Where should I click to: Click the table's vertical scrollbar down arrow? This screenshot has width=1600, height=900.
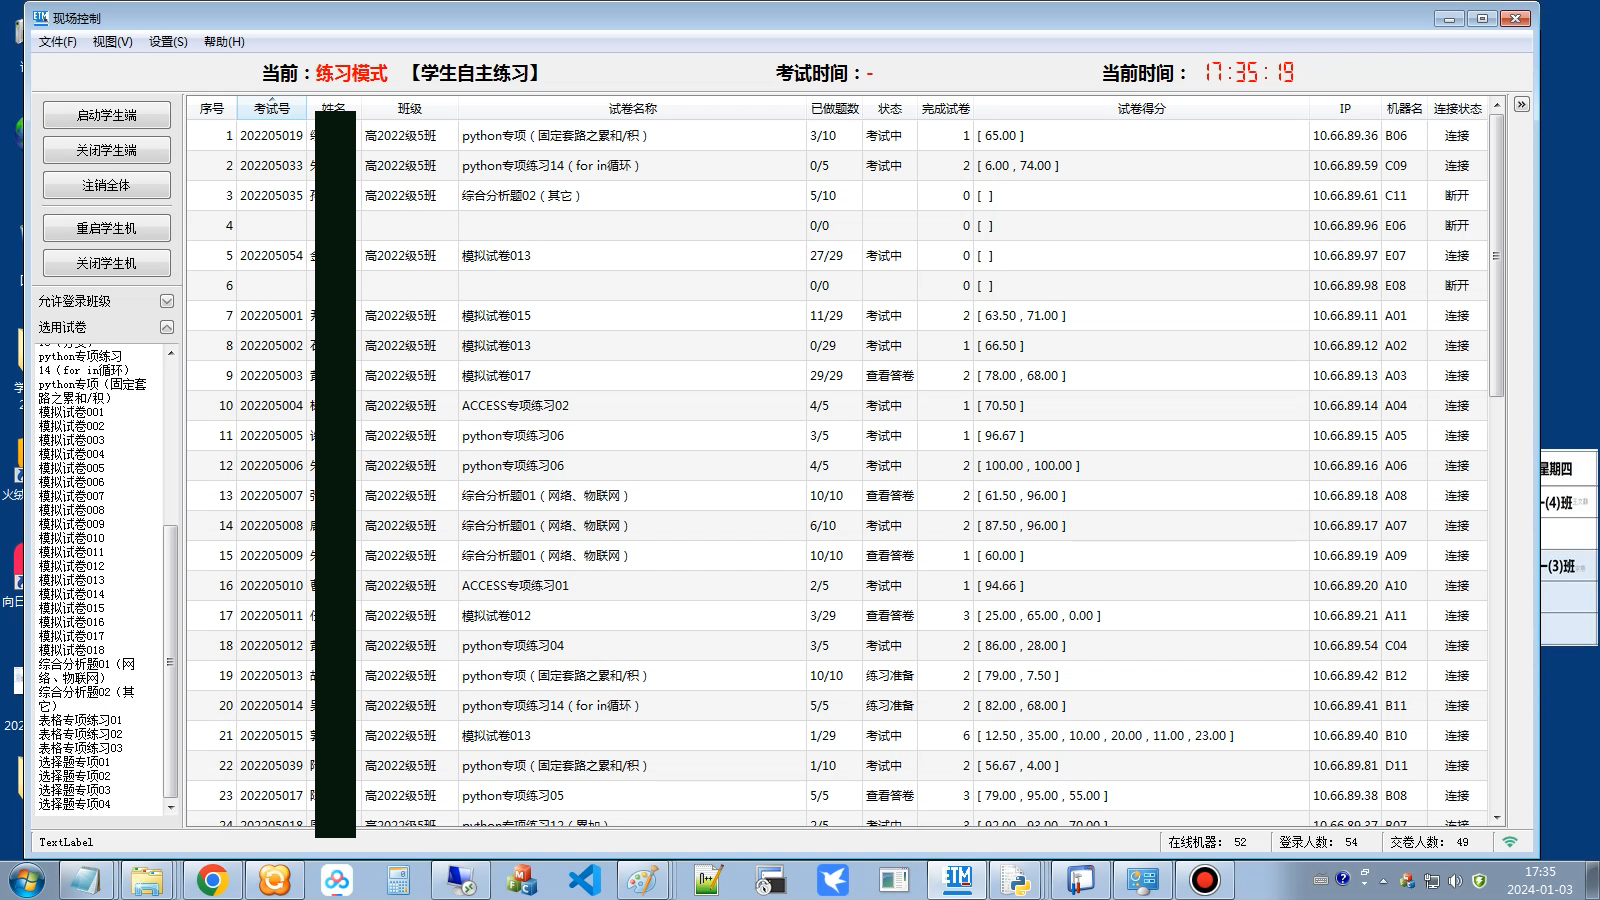pos(1497,818)
